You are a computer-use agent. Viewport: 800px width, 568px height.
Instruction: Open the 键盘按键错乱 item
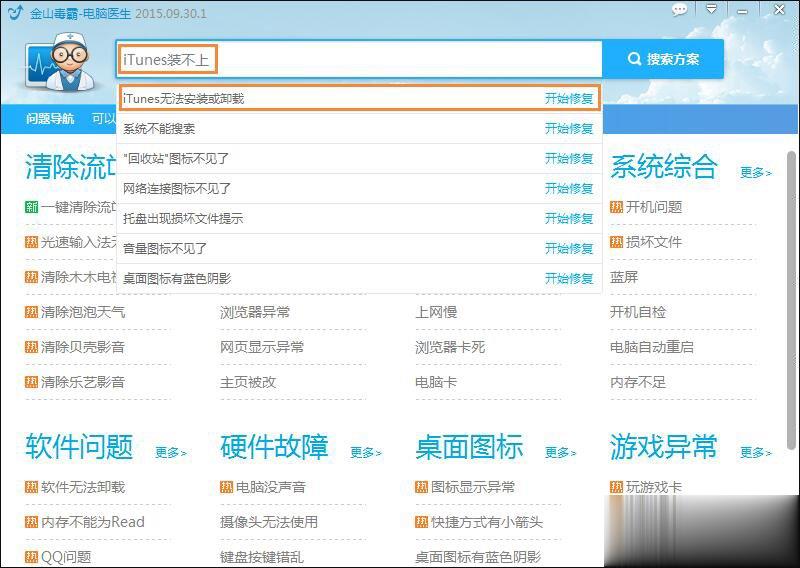point(262,557)
